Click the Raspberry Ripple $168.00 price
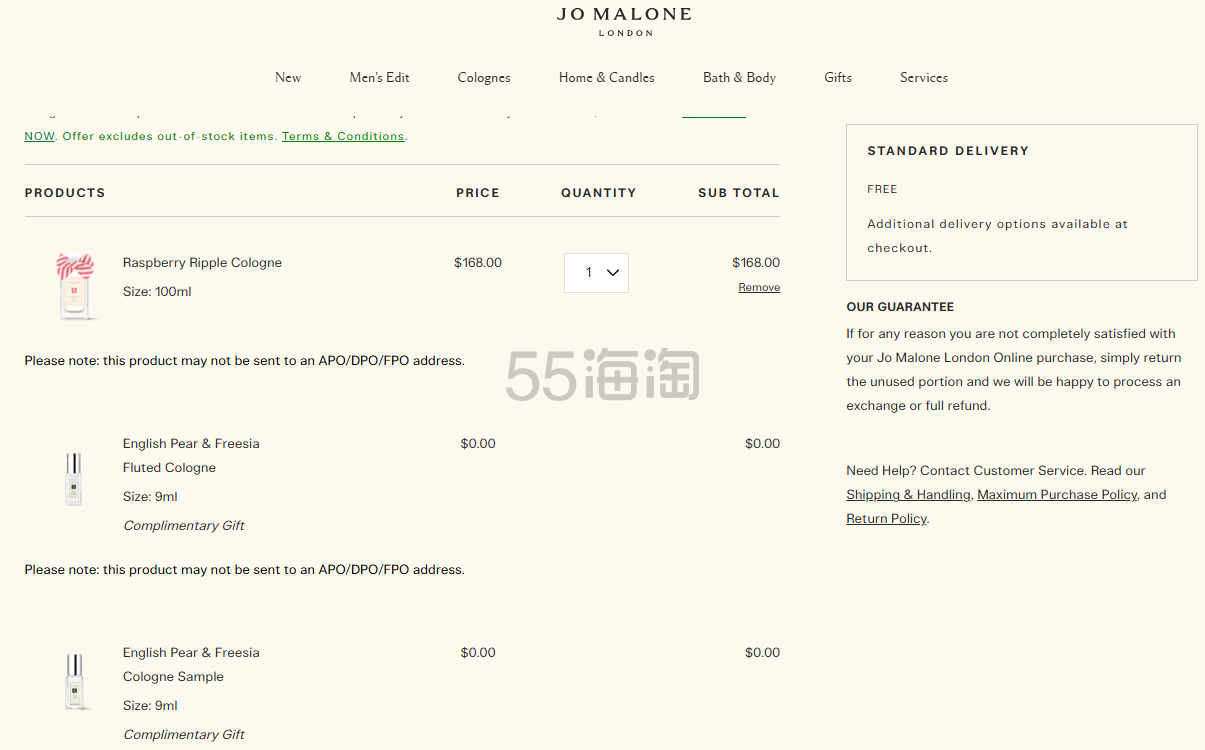The image size is (1205, 750). pyautogui.click(x=478, y=263)
